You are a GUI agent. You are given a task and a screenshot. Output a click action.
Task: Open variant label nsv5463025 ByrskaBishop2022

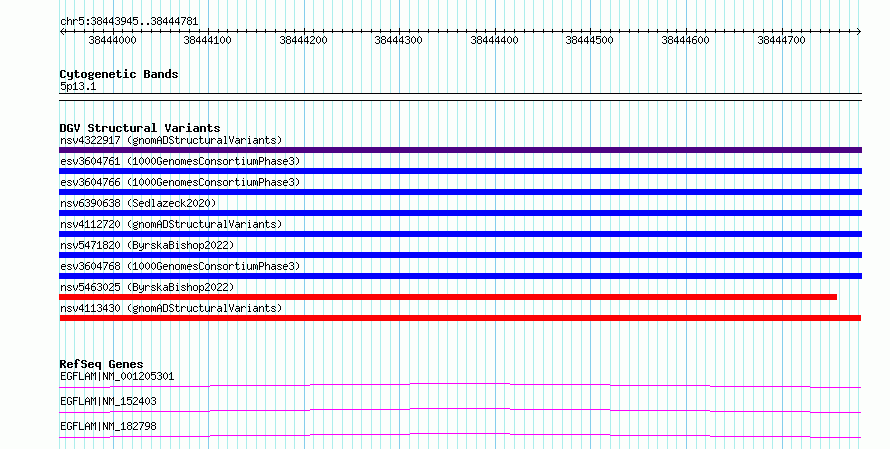pyautogui.click(x=147, y=287)
